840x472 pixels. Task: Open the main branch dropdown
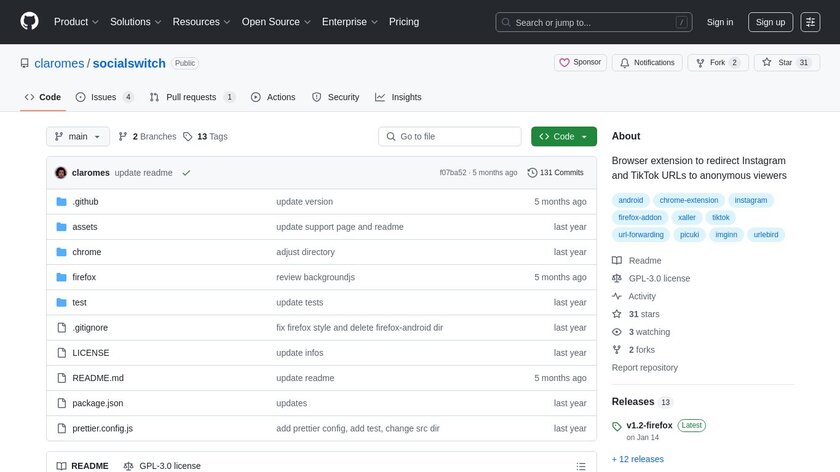77,136
